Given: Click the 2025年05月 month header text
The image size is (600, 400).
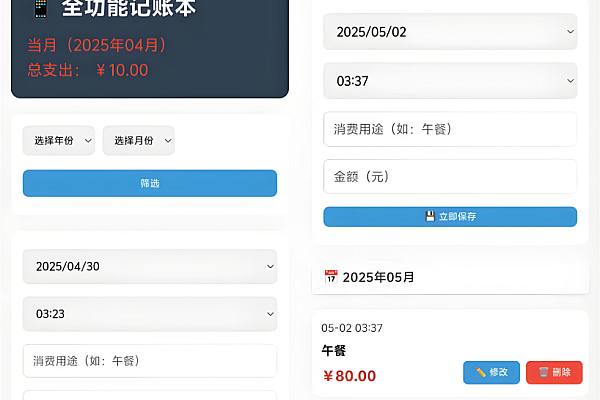Looking at the screenshot, I should (x=378, y=277).
